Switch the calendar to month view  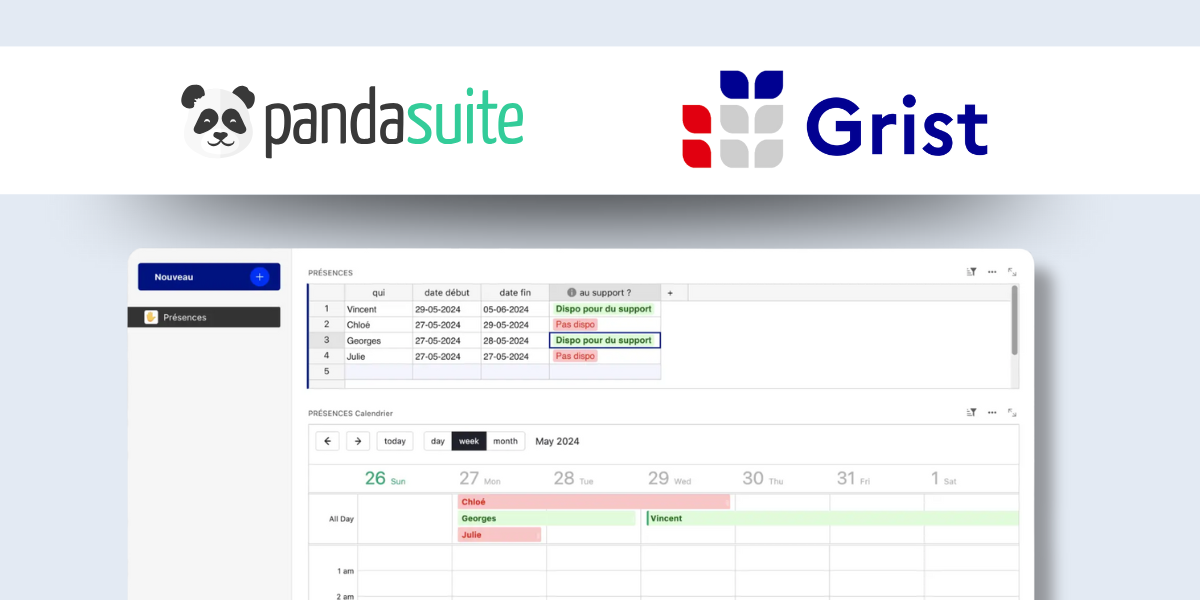click(505, 440)
